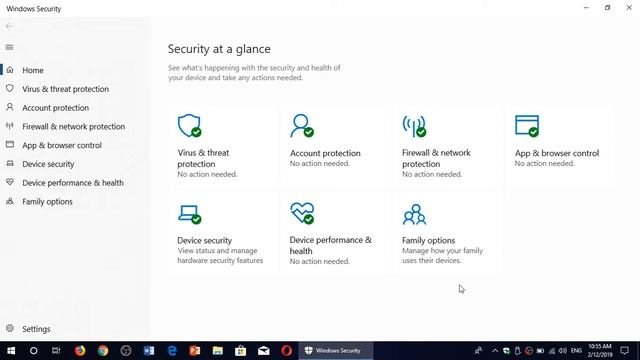This screenshot has height=360, width=640.
Task: Go to Home in the sidebar
Action: 33,70
